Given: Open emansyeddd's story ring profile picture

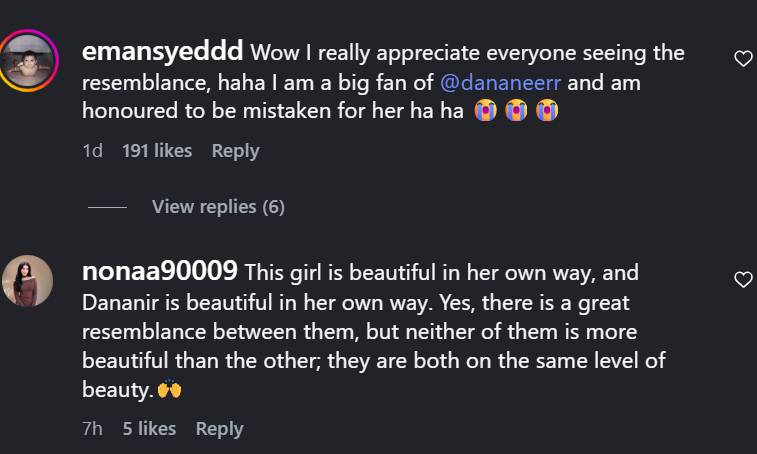Looking at the screenshot, I should pos(29,60).
